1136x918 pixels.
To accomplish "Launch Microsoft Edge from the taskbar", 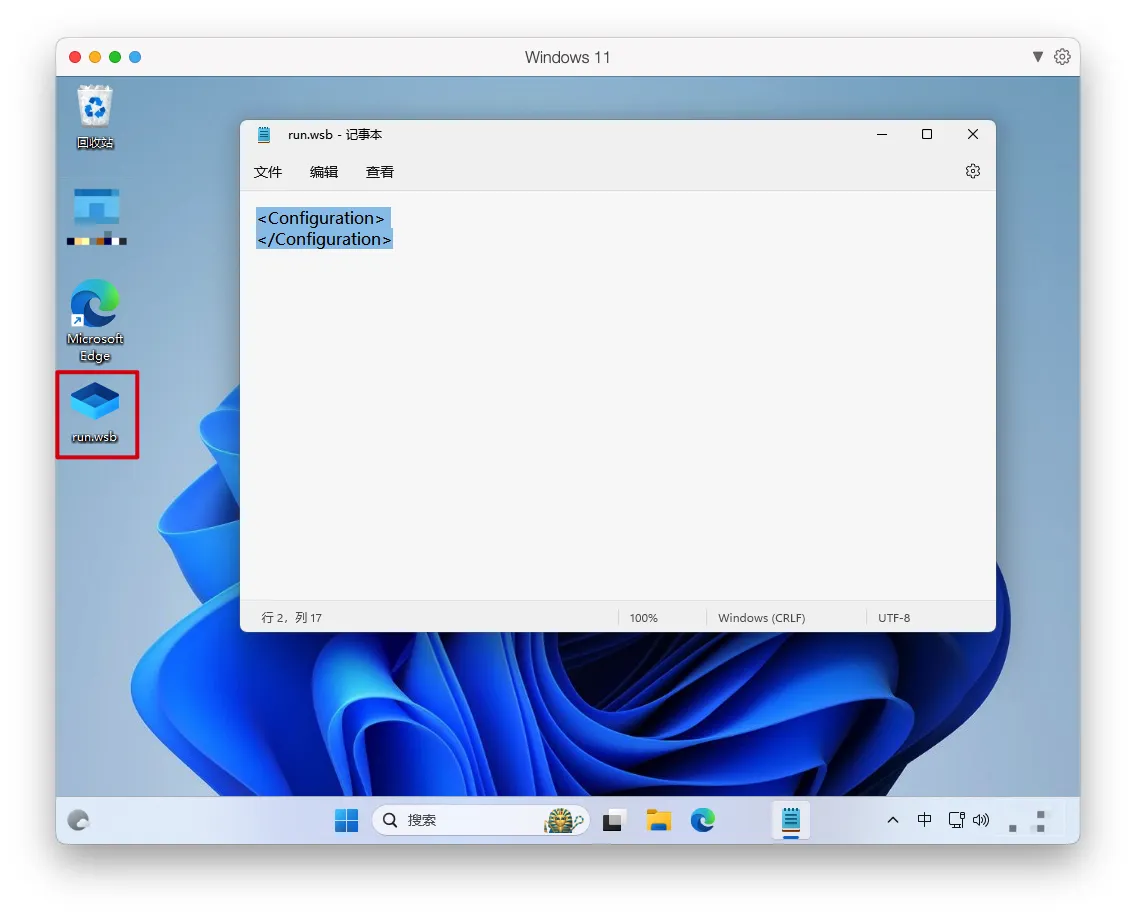I will (702, 820).
